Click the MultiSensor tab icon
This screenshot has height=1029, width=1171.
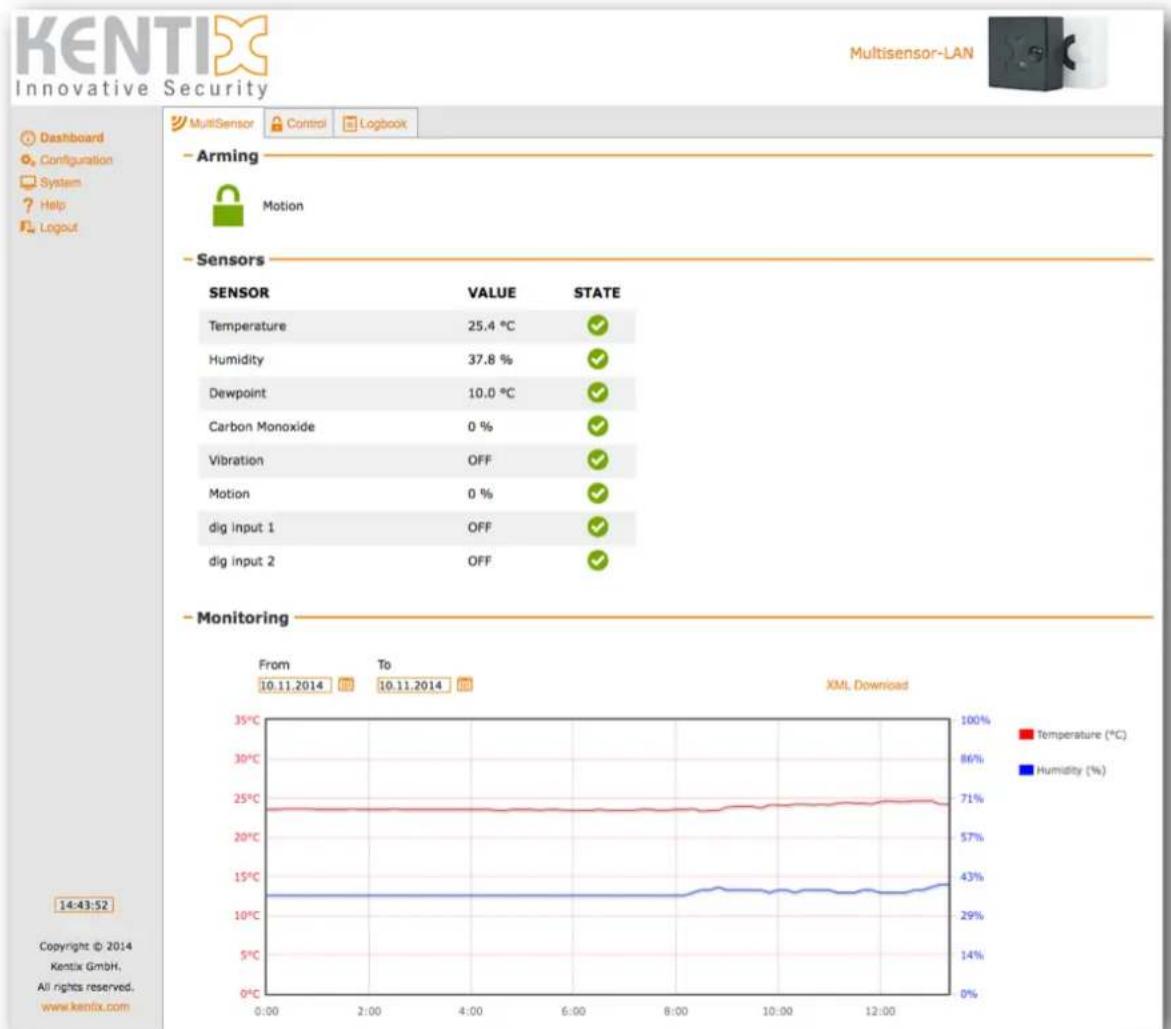[178, 122]
